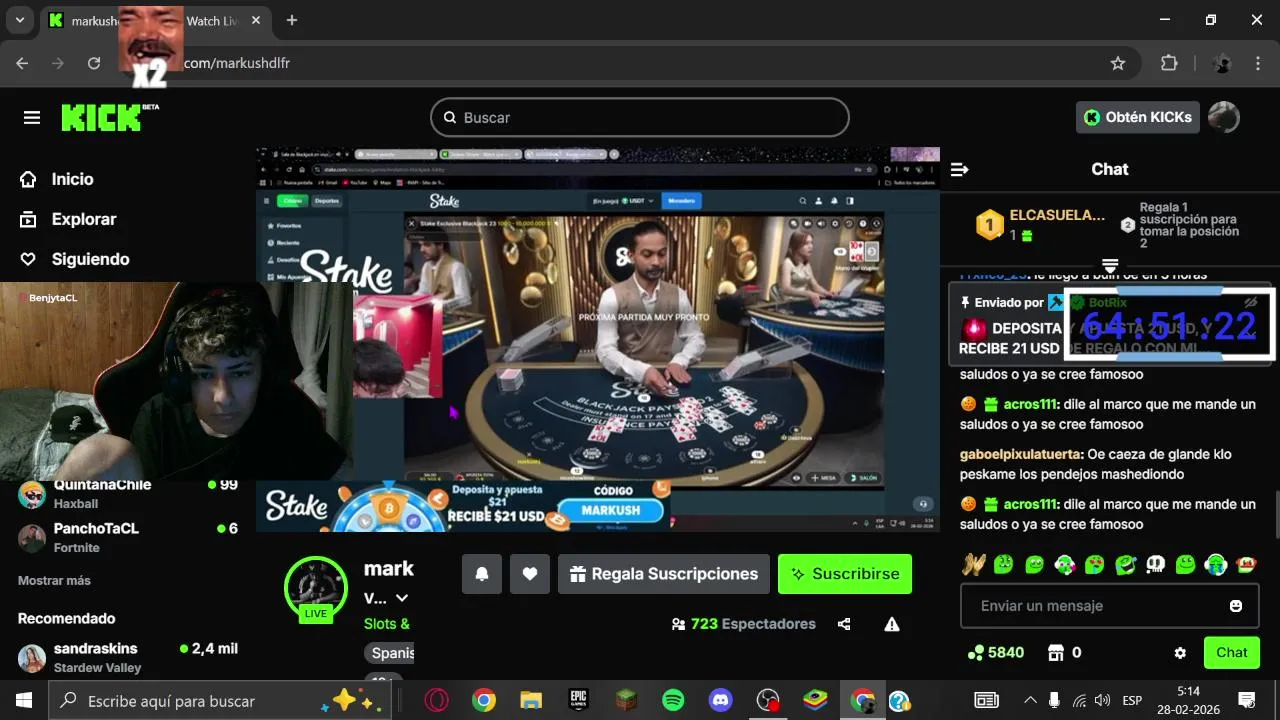Open Siguiendo in sidebar
This screenshot has width=1280, height=720.
[75, 259]
